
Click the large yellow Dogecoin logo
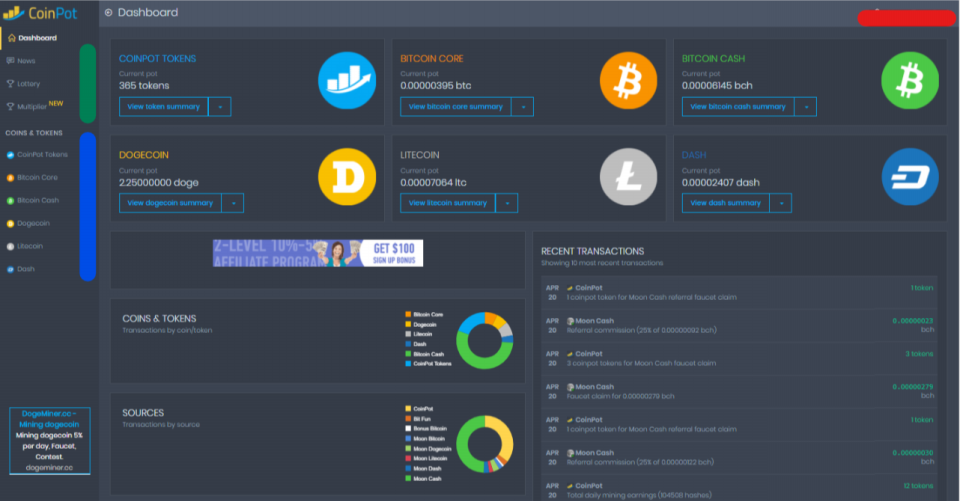tap(347, 176)
